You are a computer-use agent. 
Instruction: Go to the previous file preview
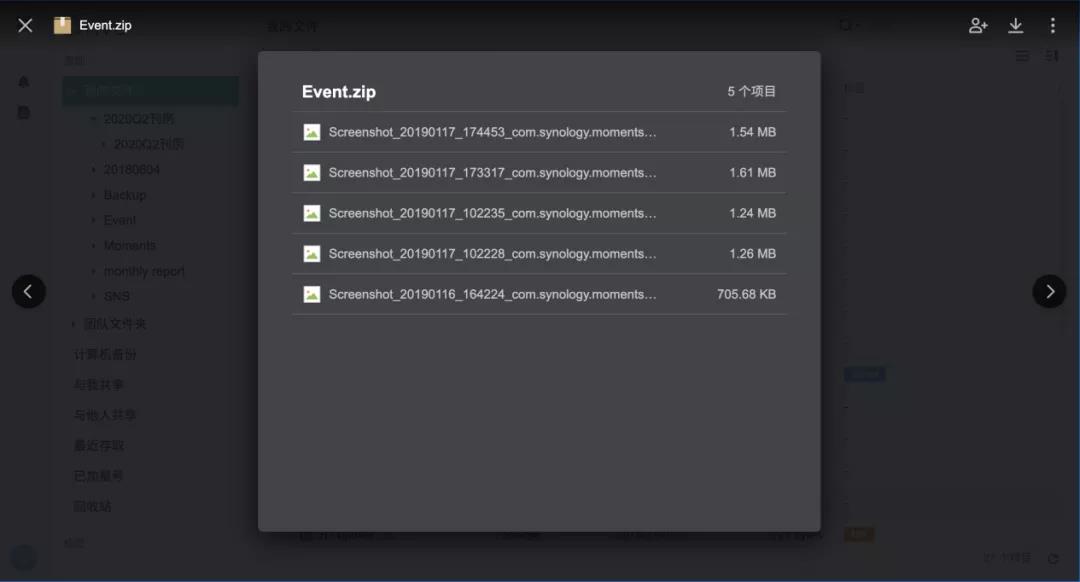click(x=28, y=291)
